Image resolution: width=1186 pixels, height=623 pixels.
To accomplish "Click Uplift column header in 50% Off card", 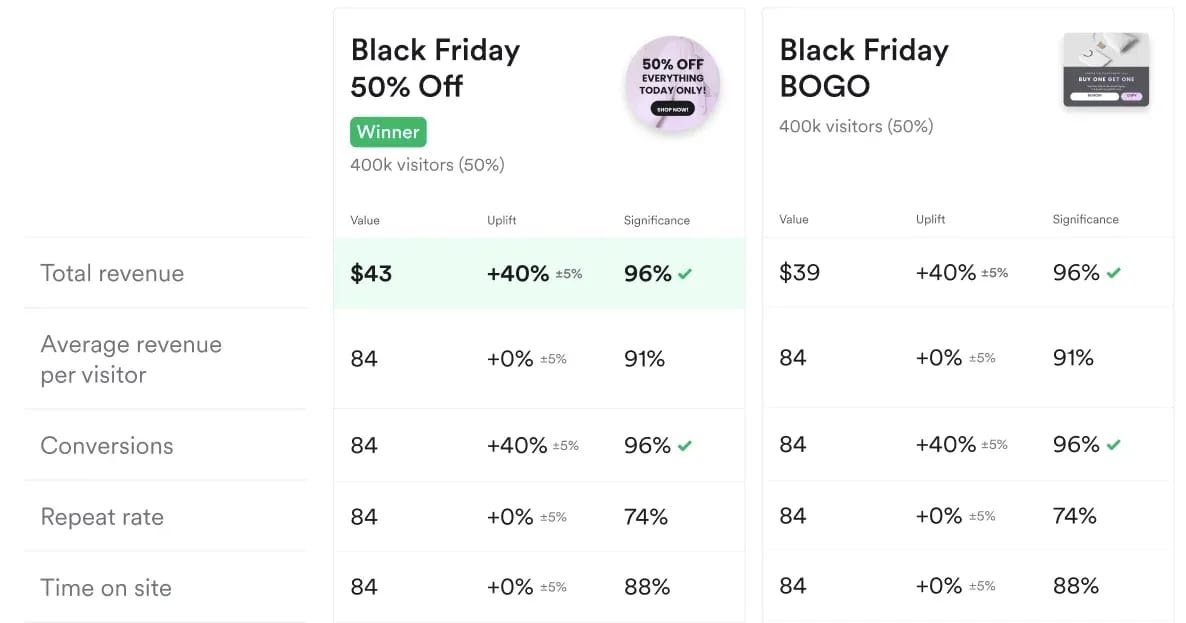I will coord(501,220).
